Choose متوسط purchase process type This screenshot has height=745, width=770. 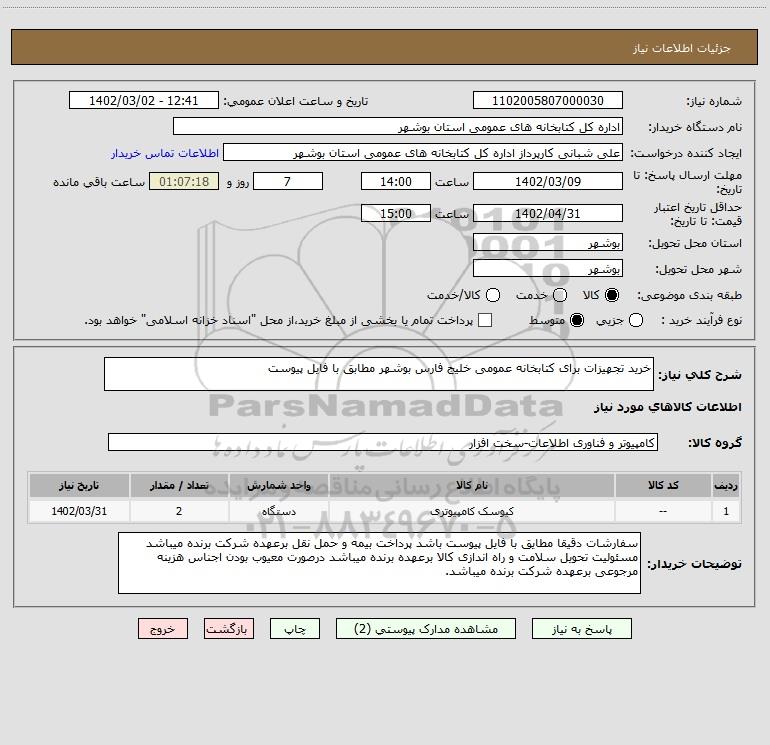click(x=577, y=320)
